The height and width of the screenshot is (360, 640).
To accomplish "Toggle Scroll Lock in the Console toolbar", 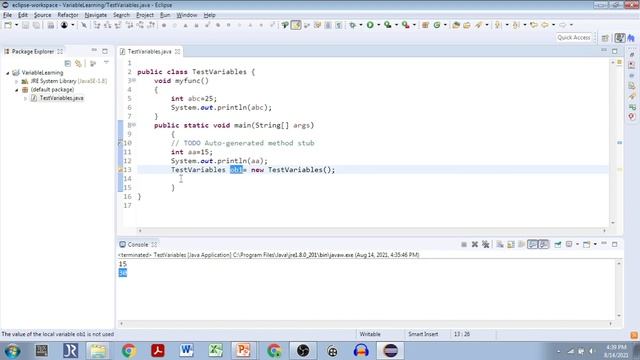I will 511,244.
